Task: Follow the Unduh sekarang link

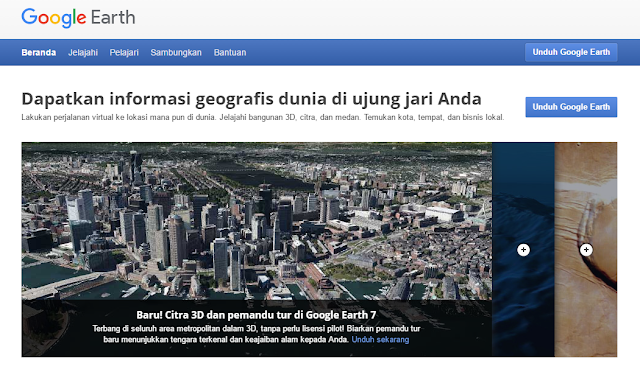Action: click(380, 339)
